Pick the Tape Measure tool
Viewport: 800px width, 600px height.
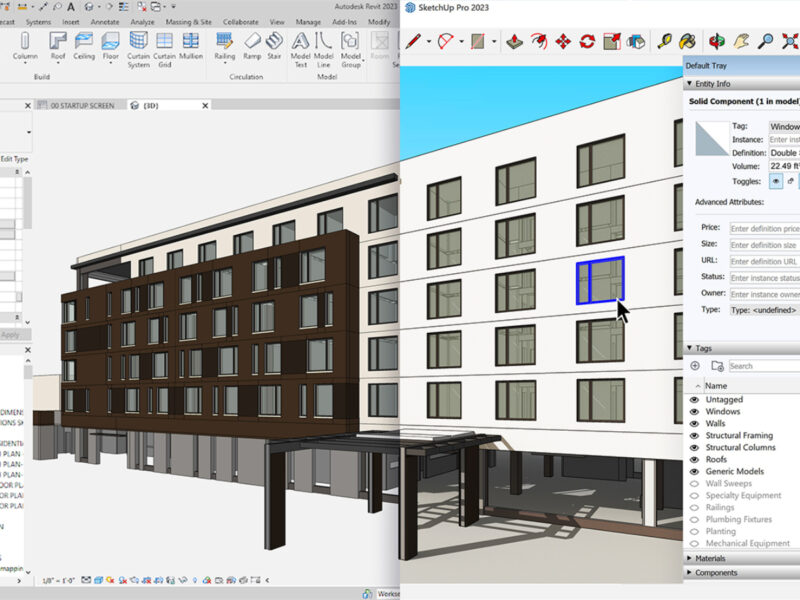[664, 42]
